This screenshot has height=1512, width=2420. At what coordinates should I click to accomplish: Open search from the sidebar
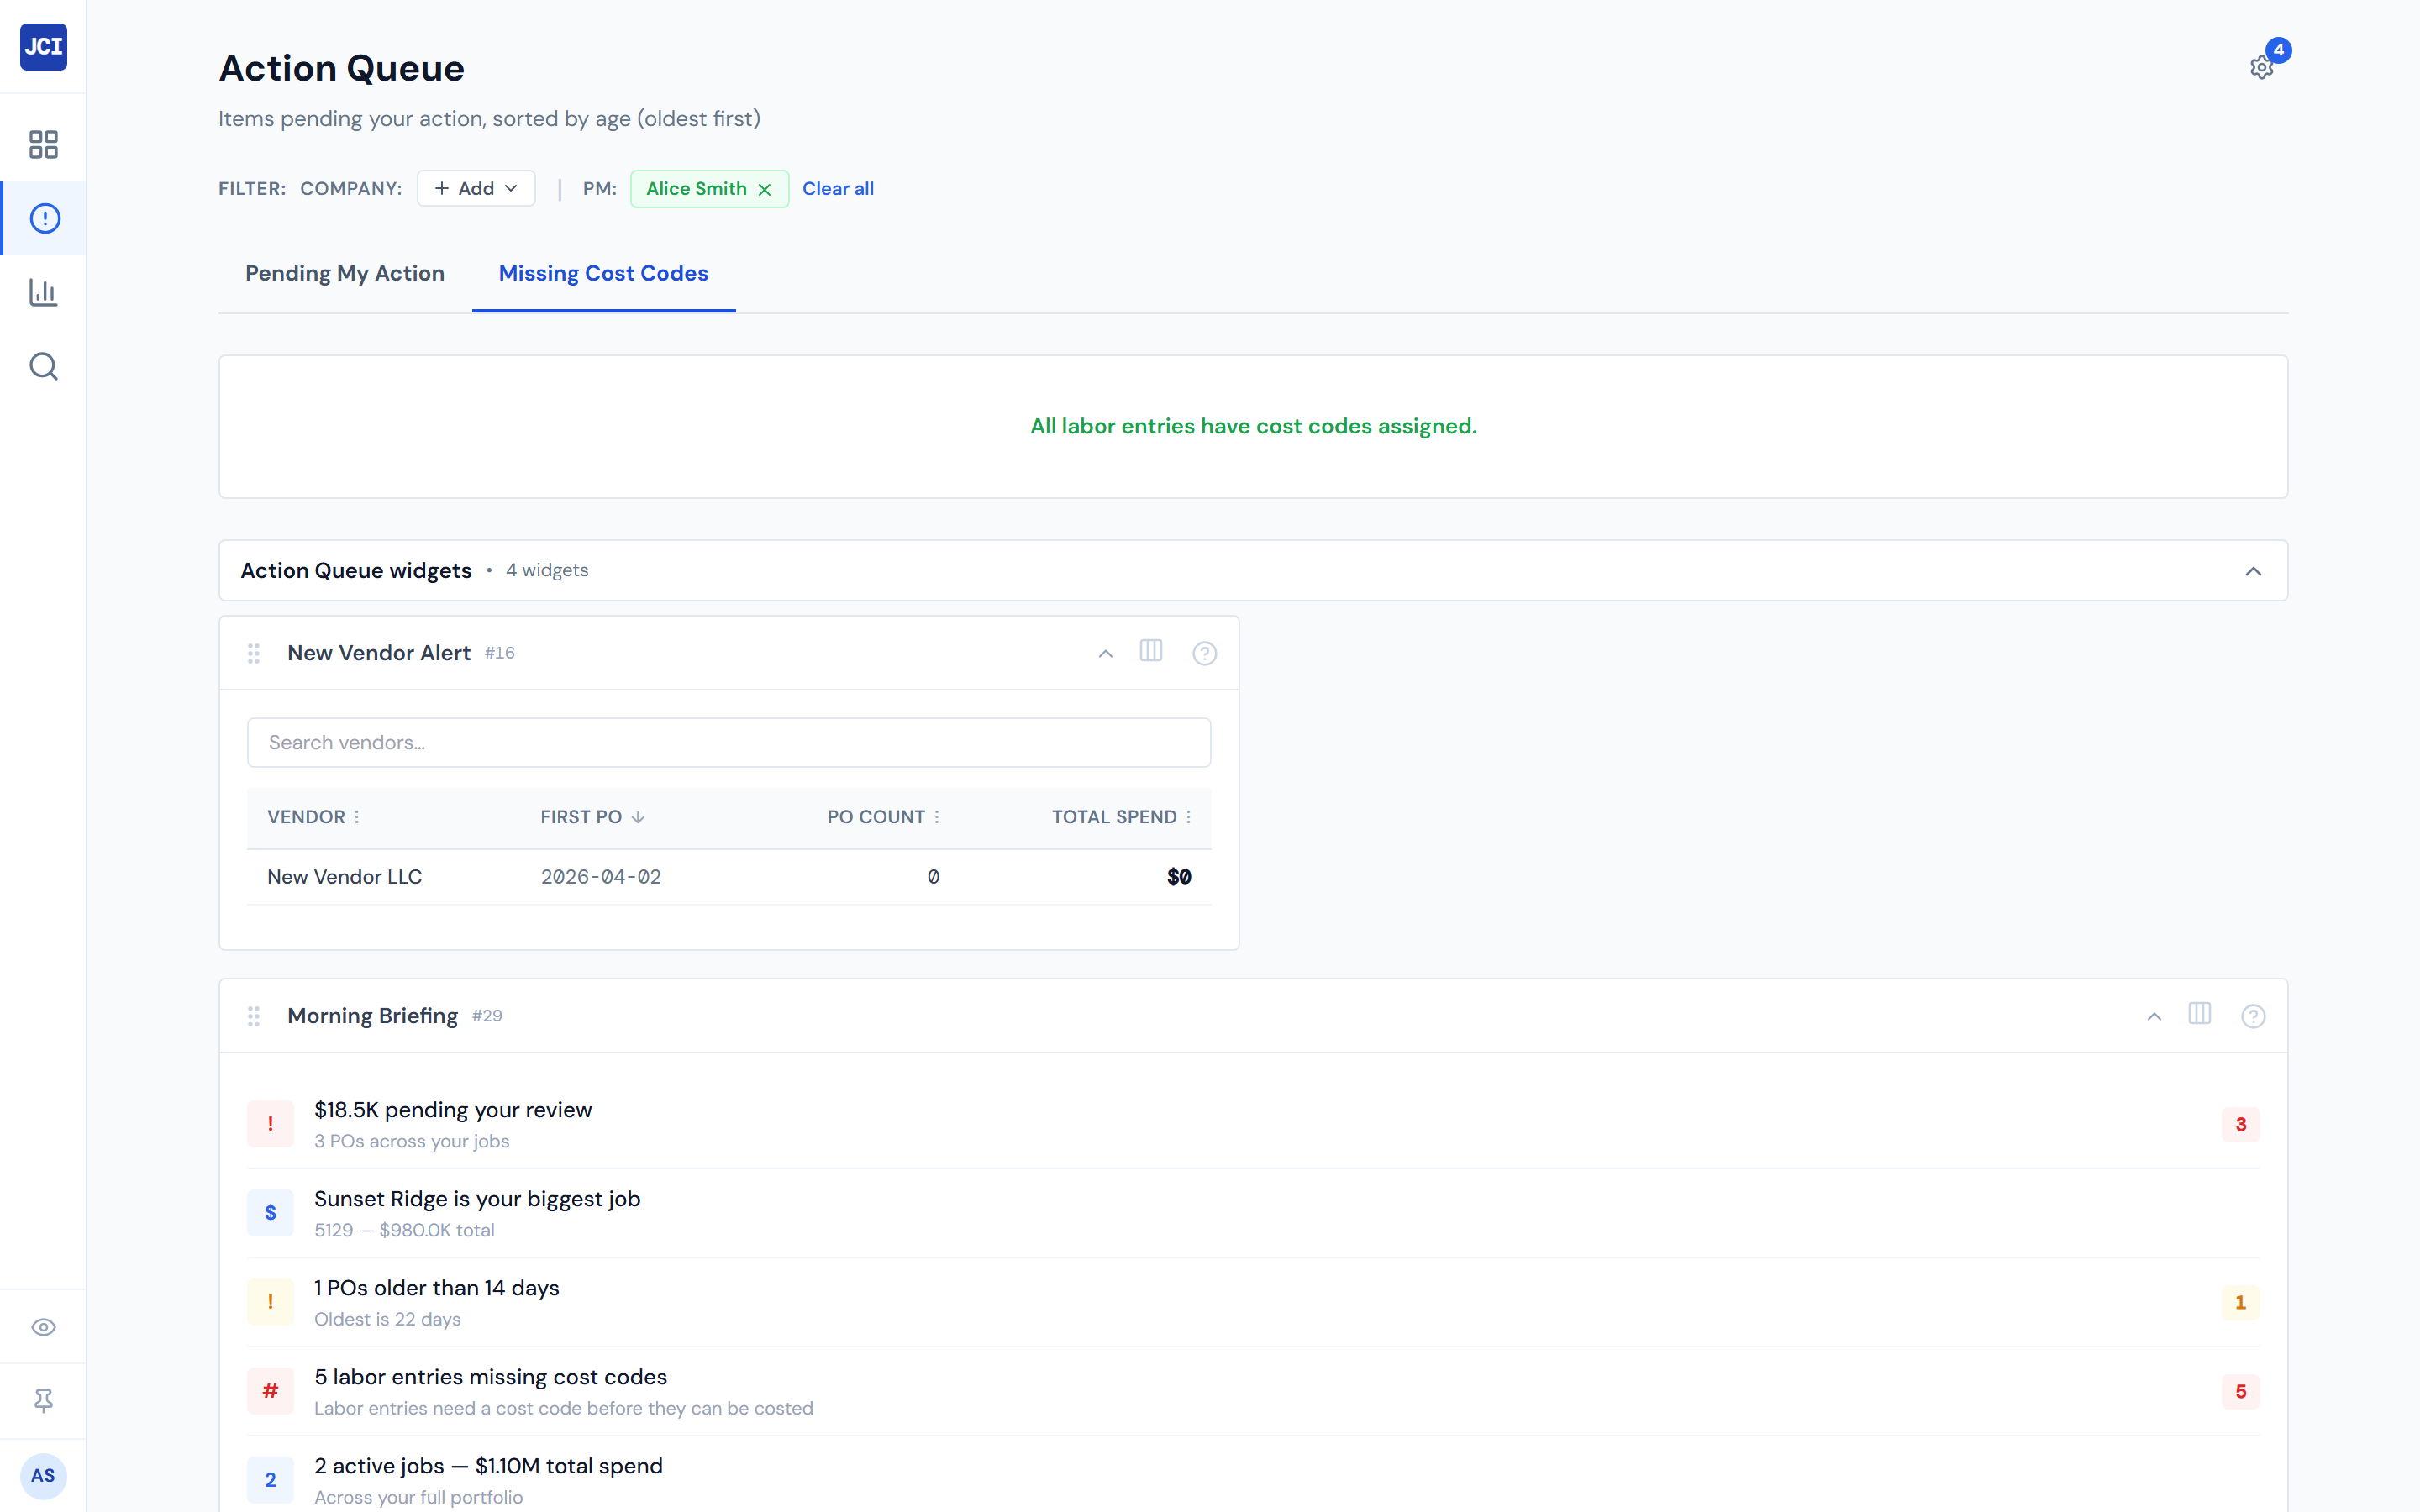click(x=43, y=366)
